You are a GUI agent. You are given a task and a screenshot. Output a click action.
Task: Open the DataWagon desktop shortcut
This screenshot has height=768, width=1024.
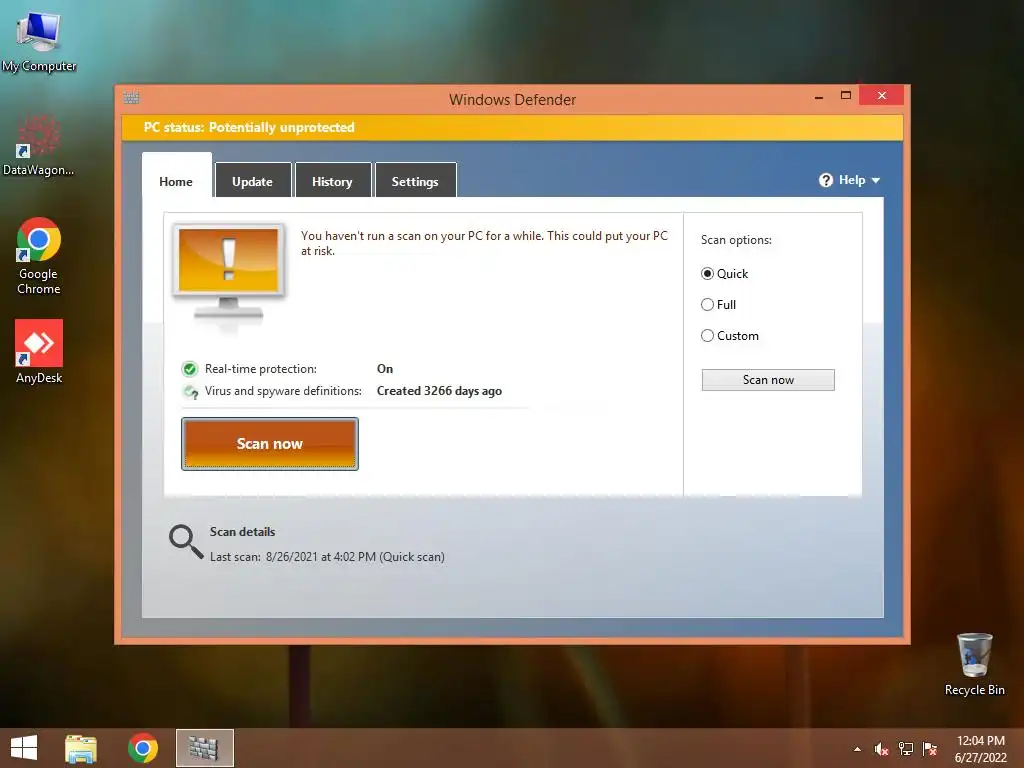pyautogui.click(x=39, y=145)
